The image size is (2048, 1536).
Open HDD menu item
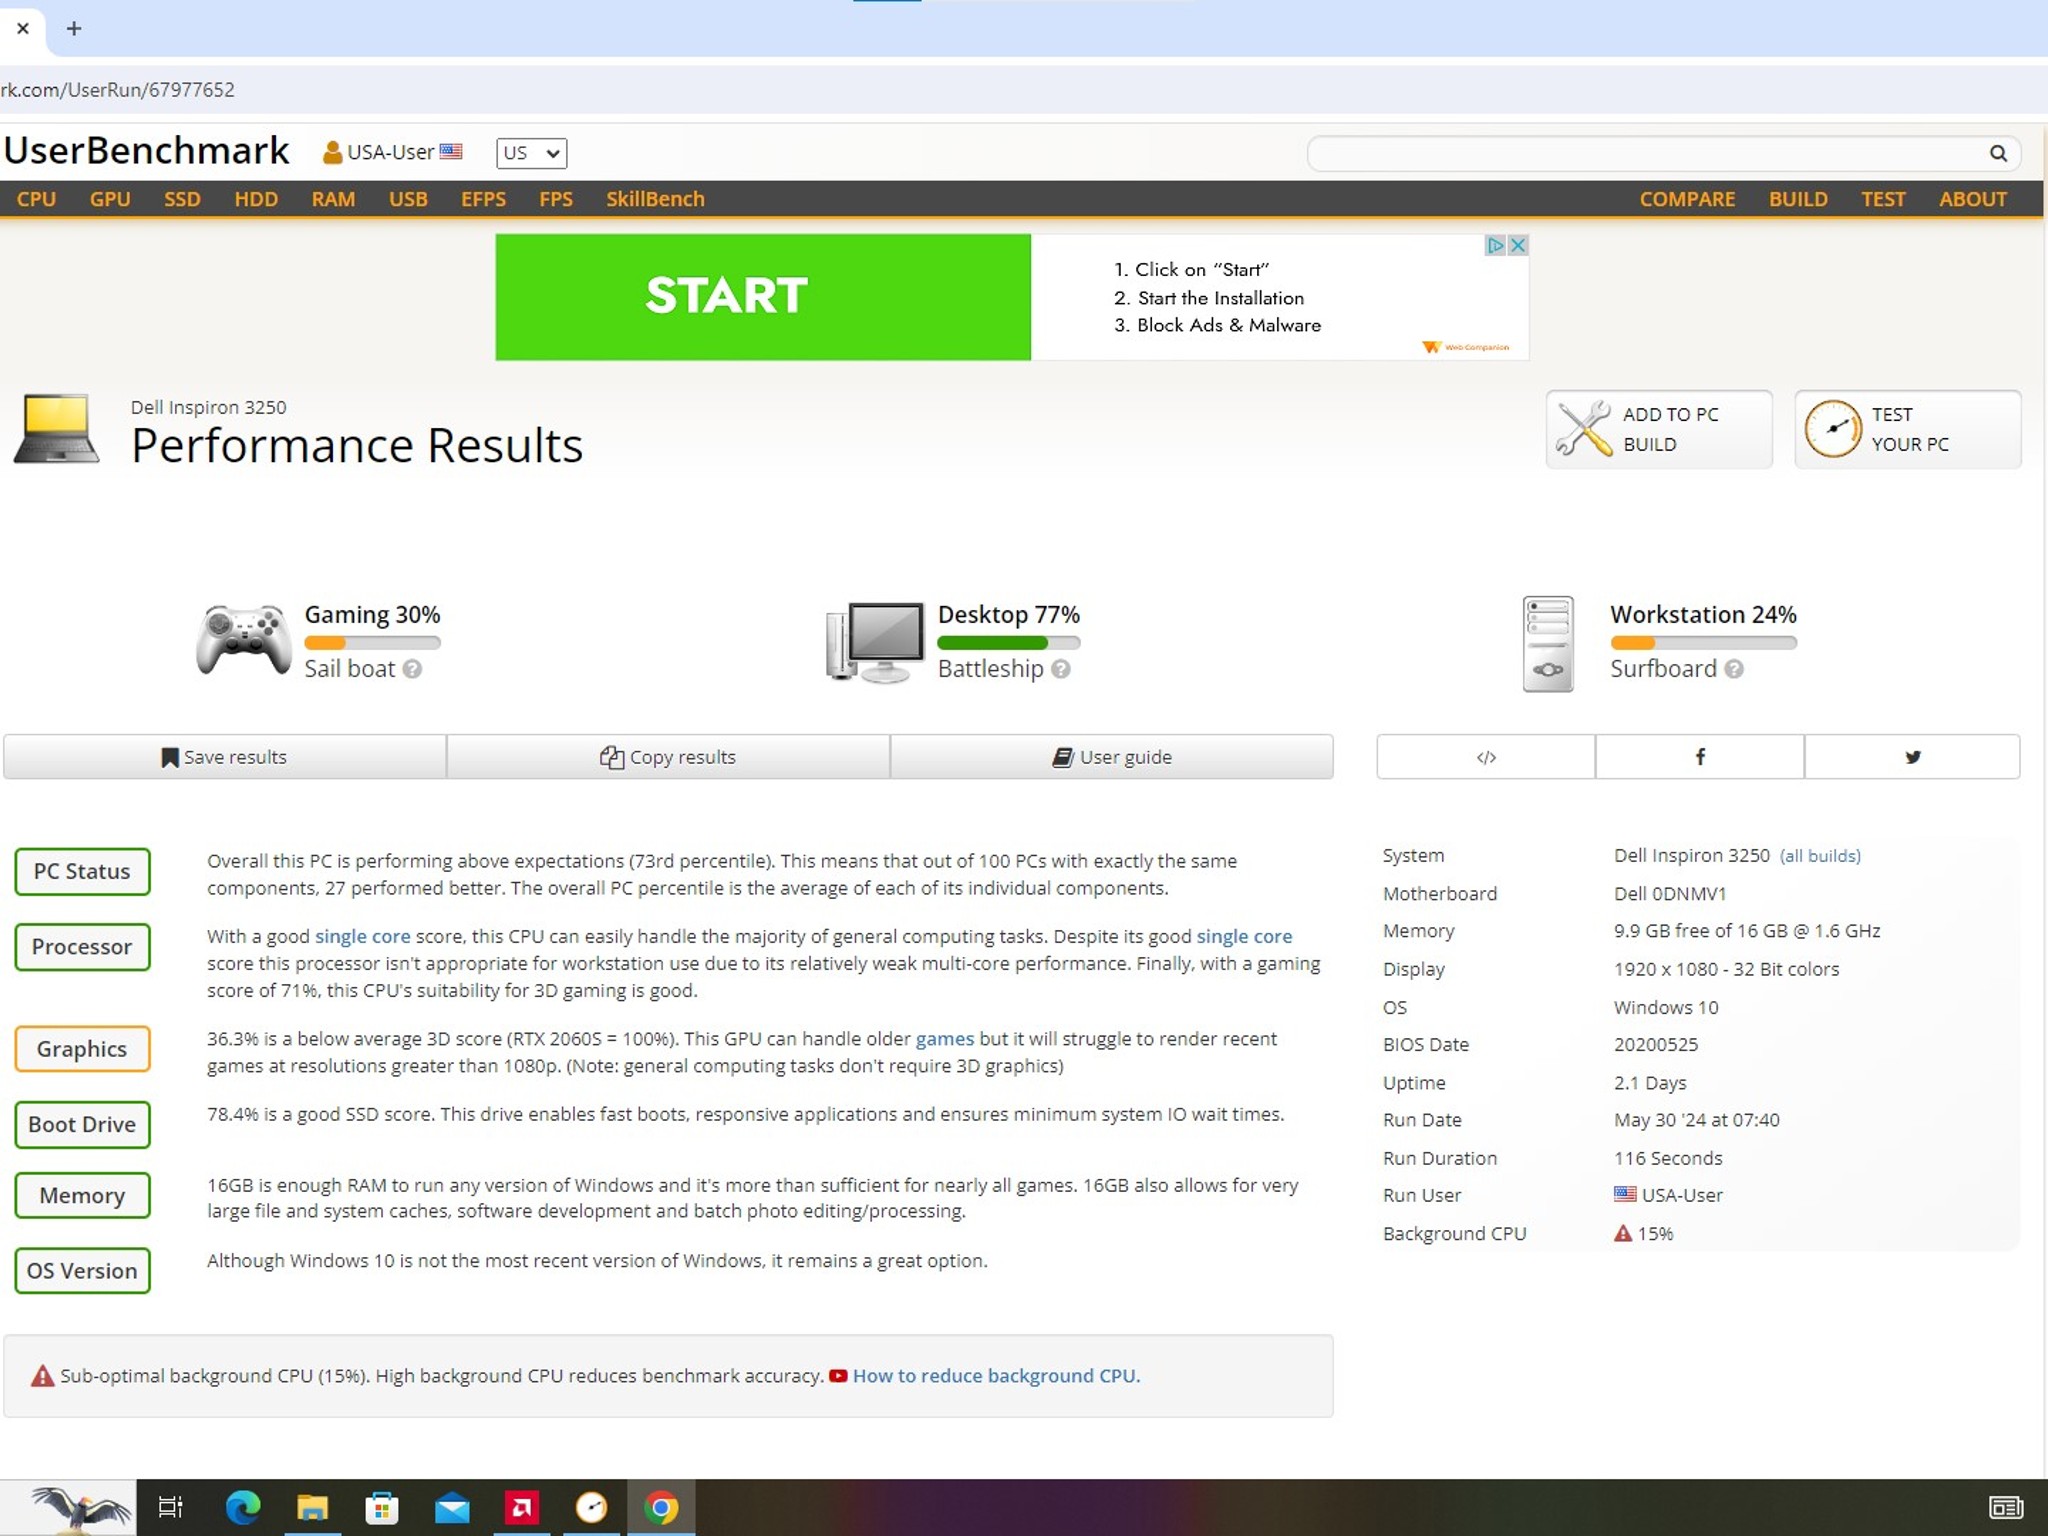pyautogui.click(x=256, y=199)
